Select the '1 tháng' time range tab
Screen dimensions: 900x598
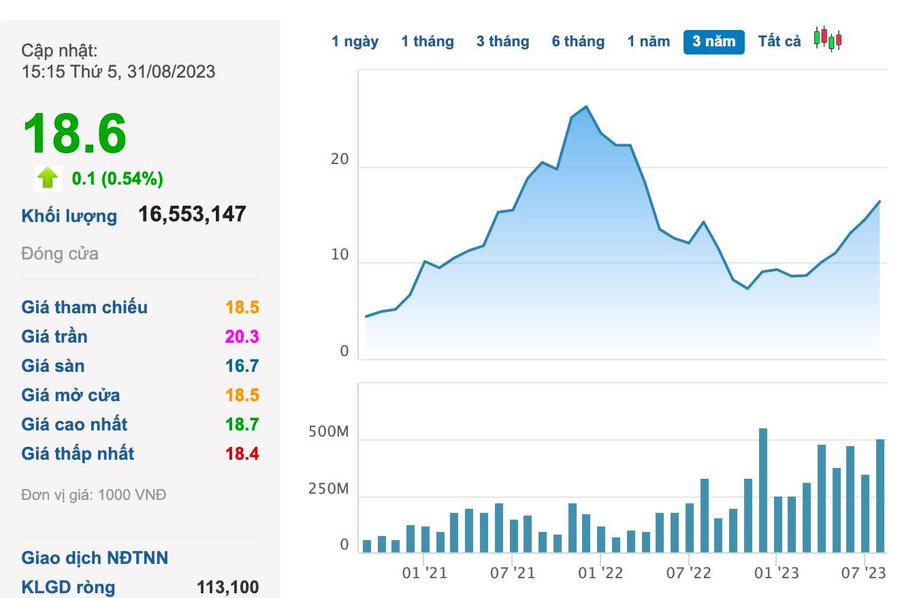(x=427, y=41)
